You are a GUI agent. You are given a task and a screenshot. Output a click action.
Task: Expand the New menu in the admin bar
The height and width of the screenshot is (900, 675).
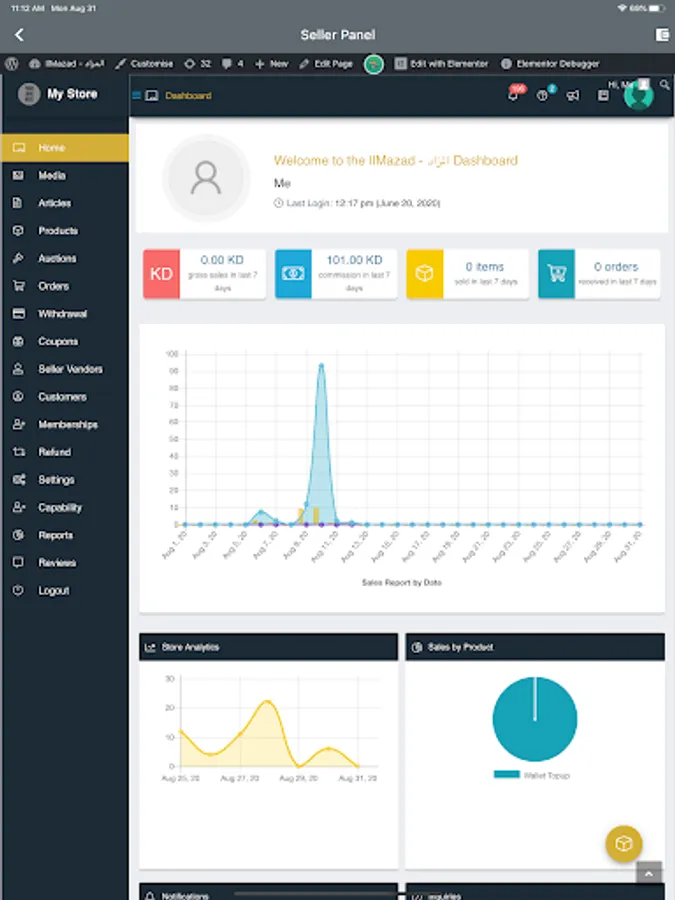tap(271, 64)
